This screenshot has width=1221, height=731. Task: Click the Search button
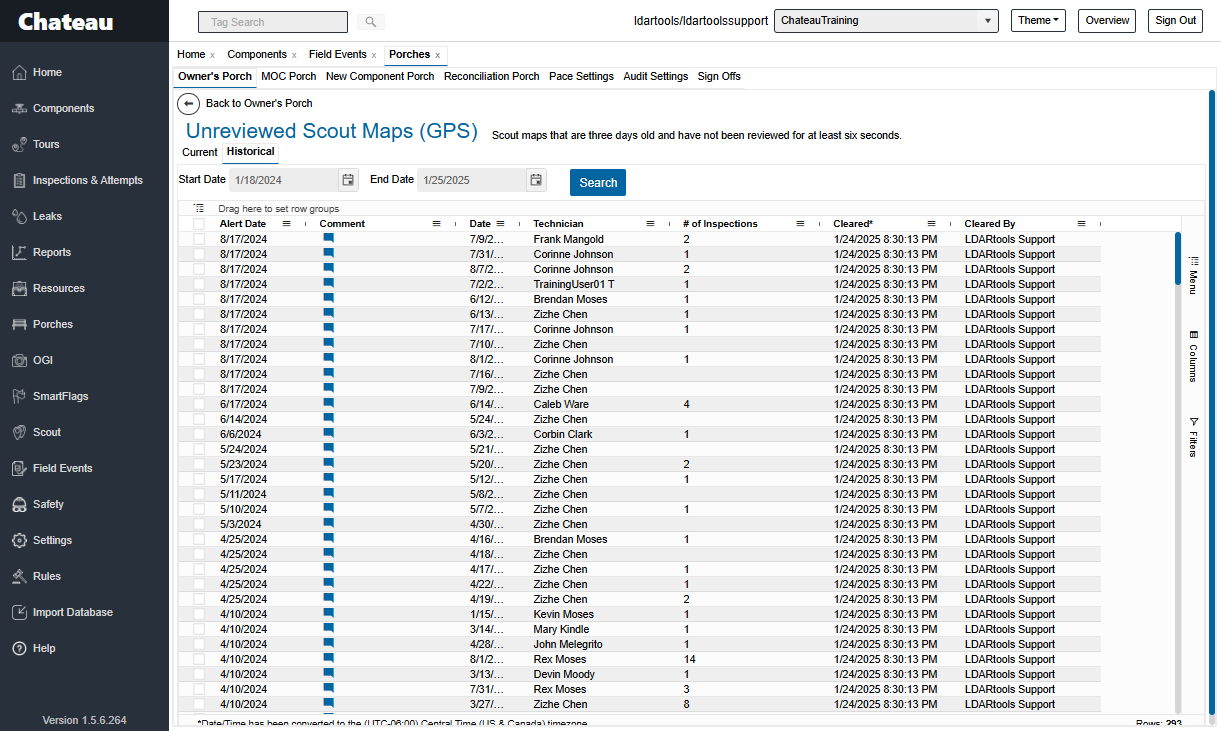[598, 182]
